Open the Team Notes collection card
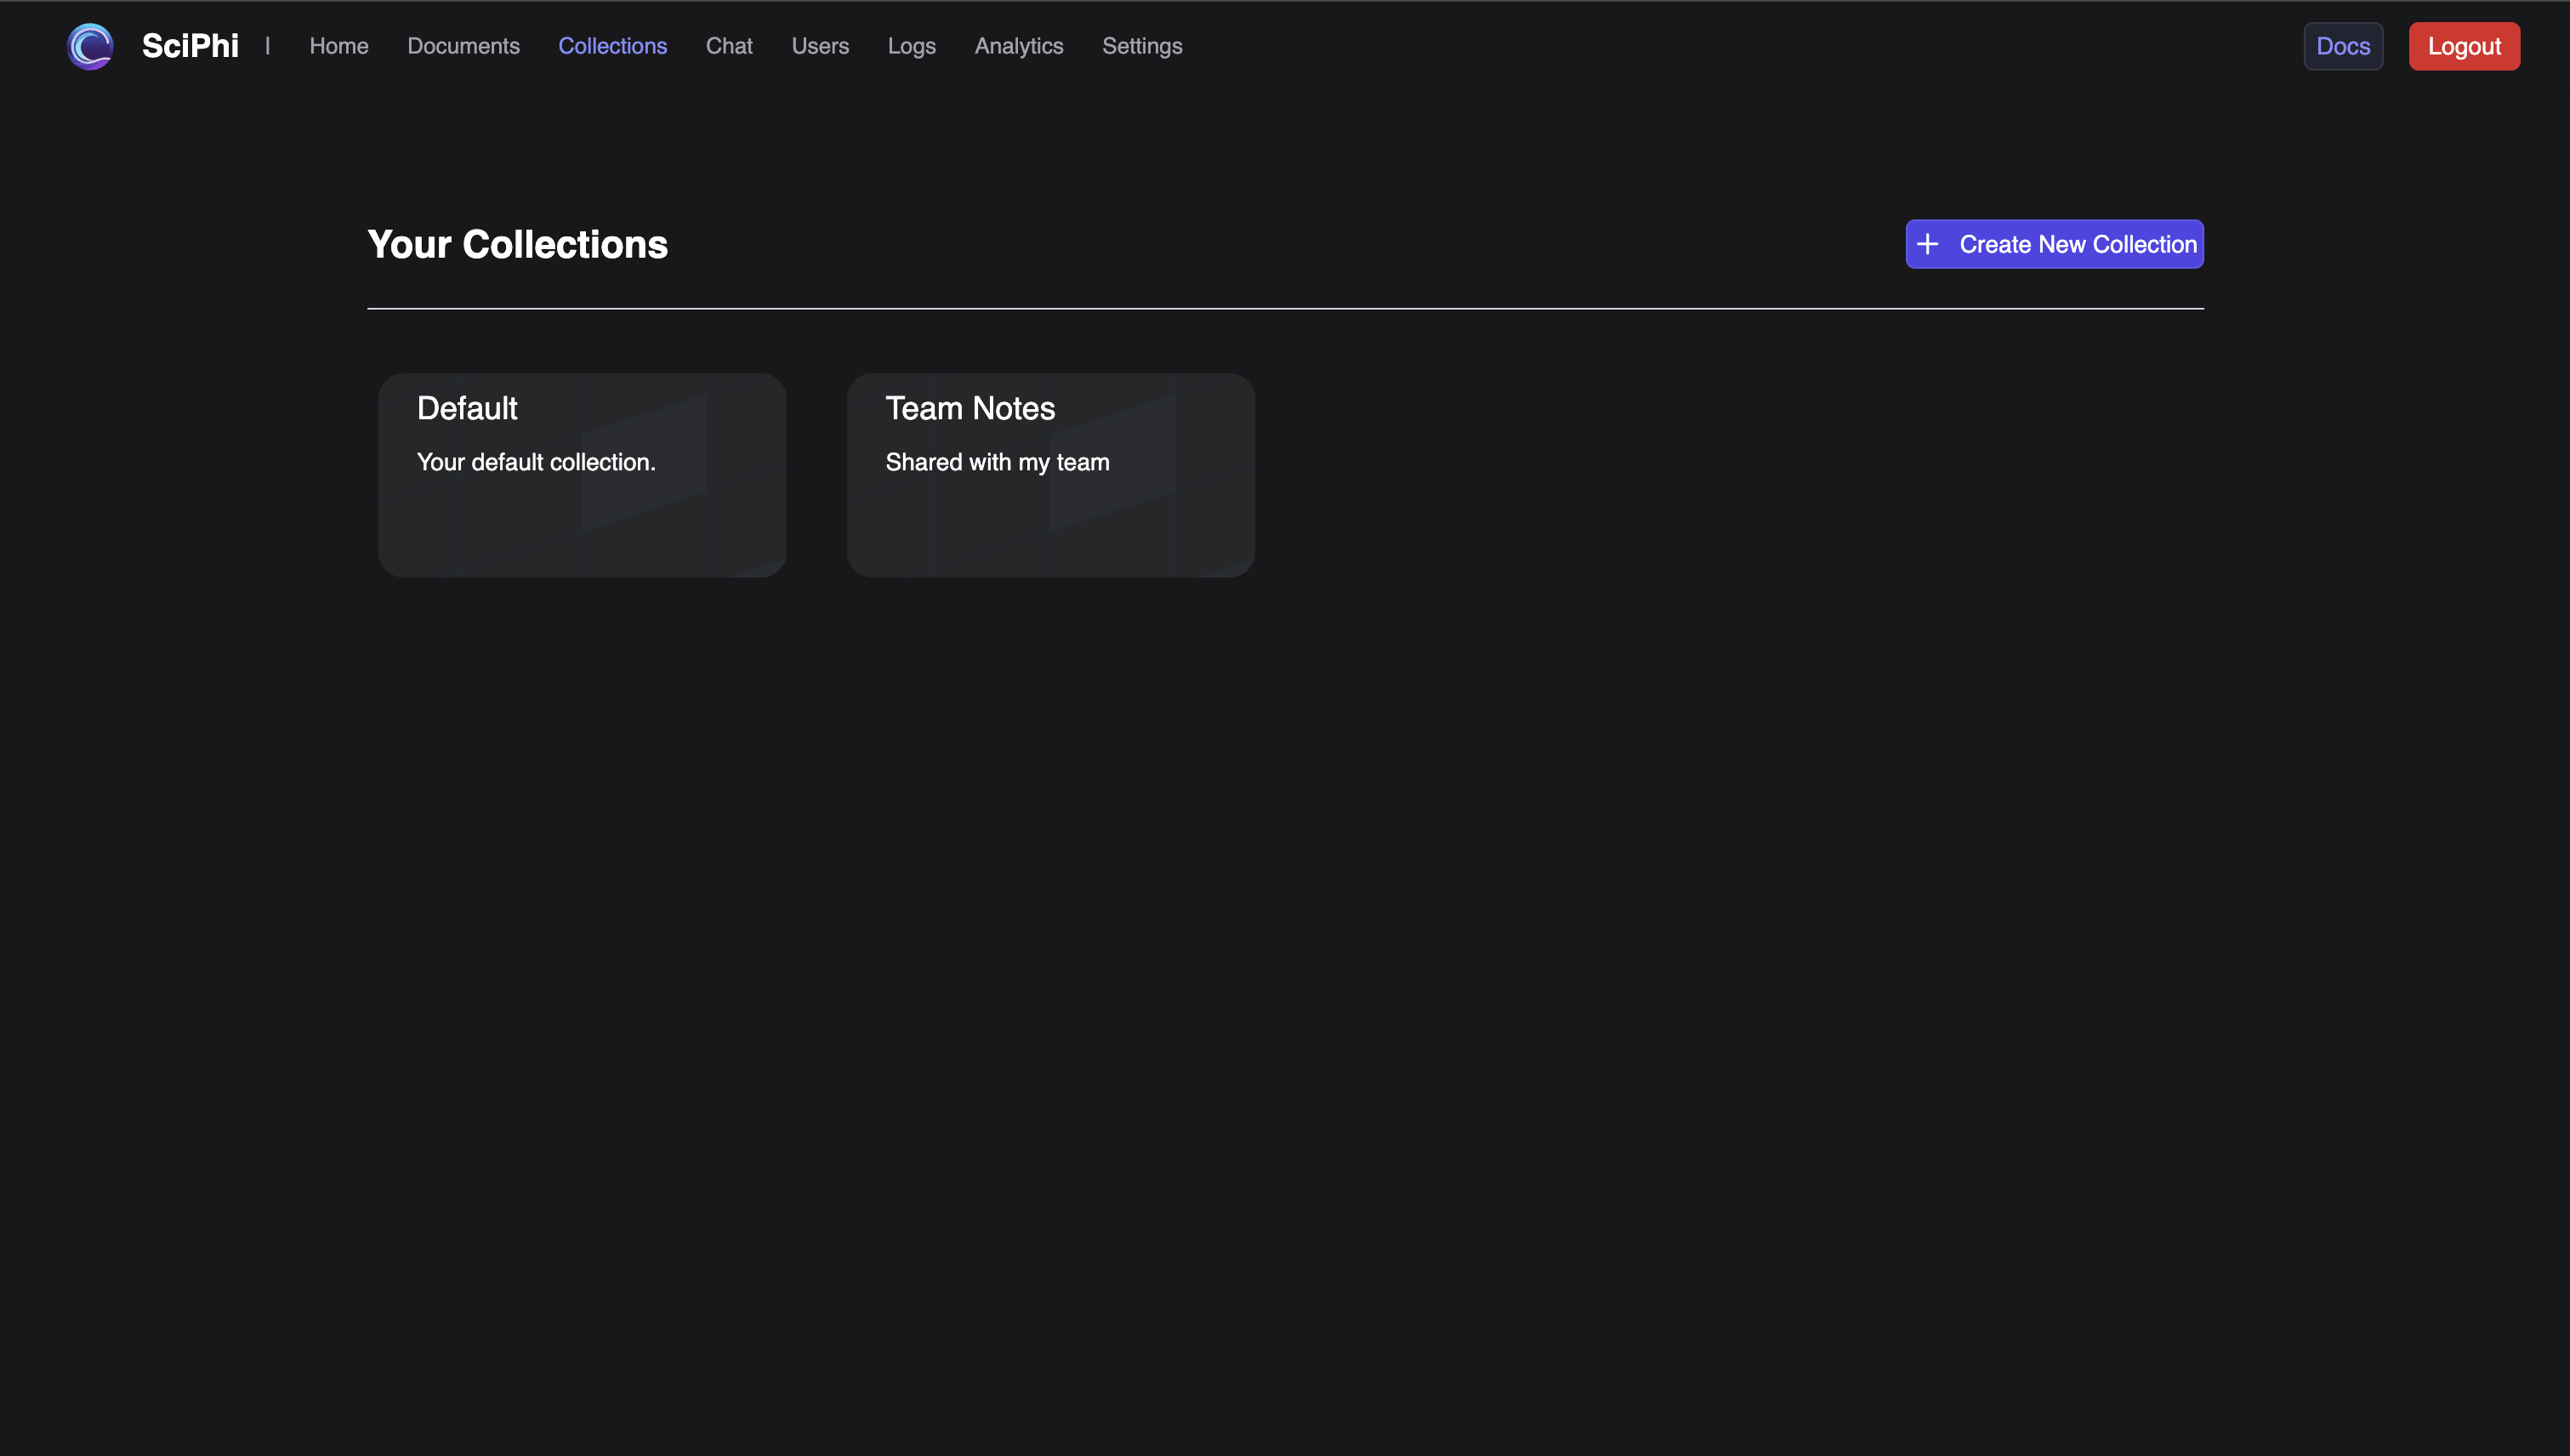 (x=1050, y=475)
